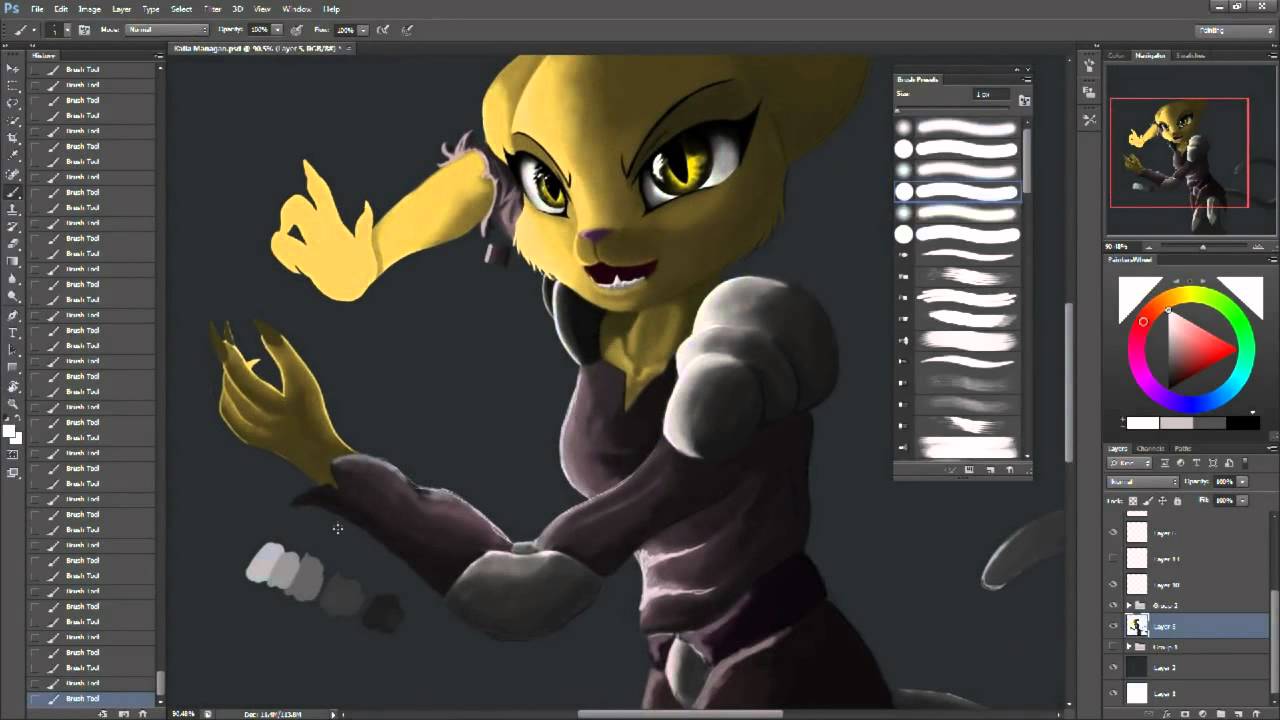This screenshot has width=1280, height=720.
Task: Select the Pen tool
Action: click(x=13, y=314)
